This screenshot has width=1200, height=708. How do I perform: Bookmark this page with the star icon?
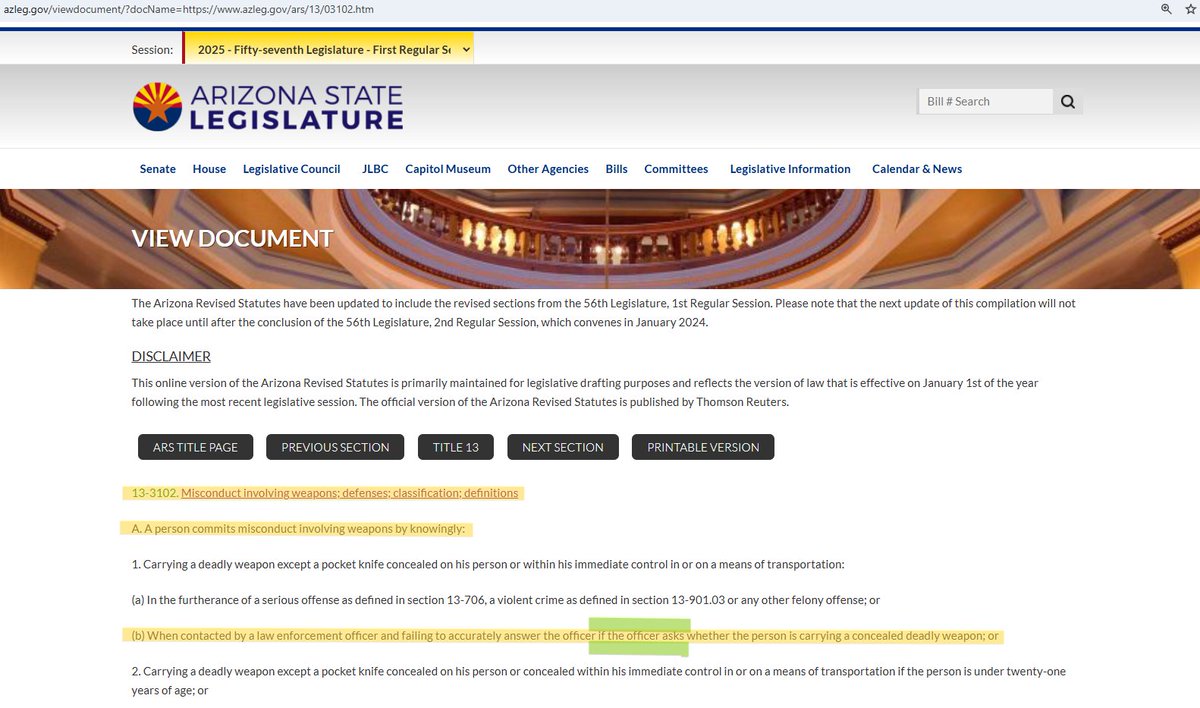(1190, 8)
